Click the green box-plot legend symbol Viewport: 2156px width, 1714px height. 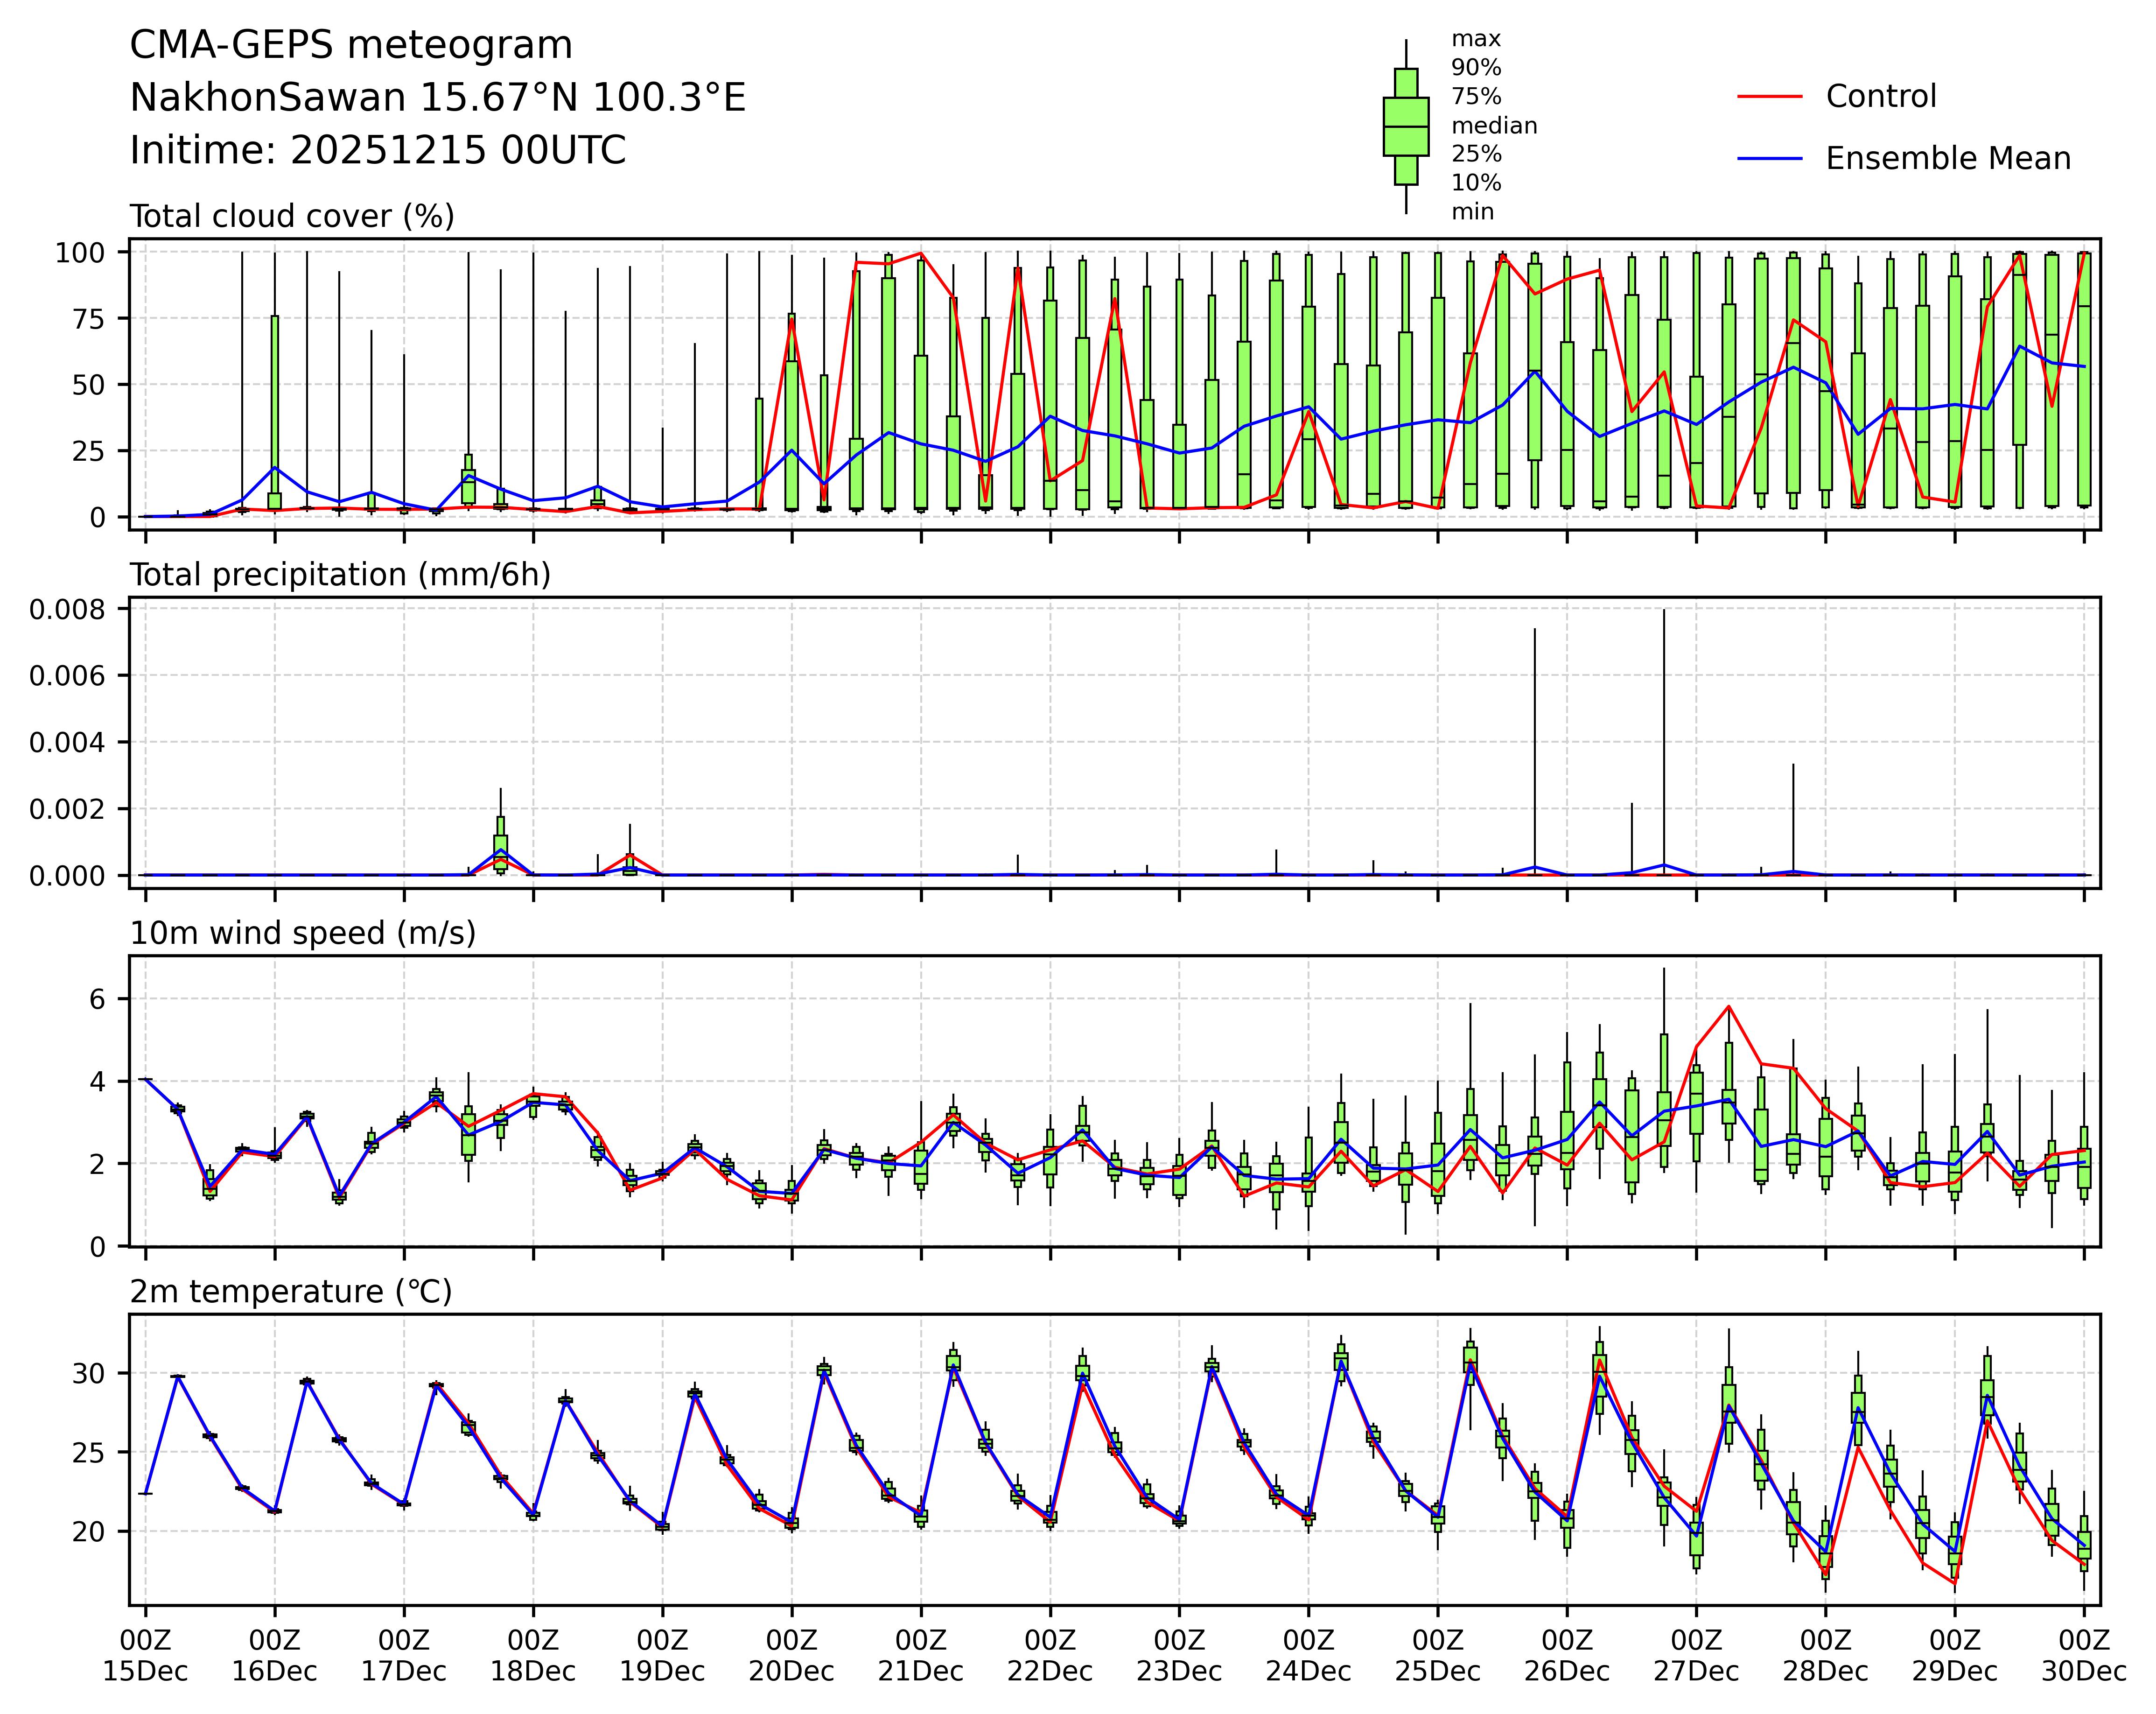point(1405,126)
